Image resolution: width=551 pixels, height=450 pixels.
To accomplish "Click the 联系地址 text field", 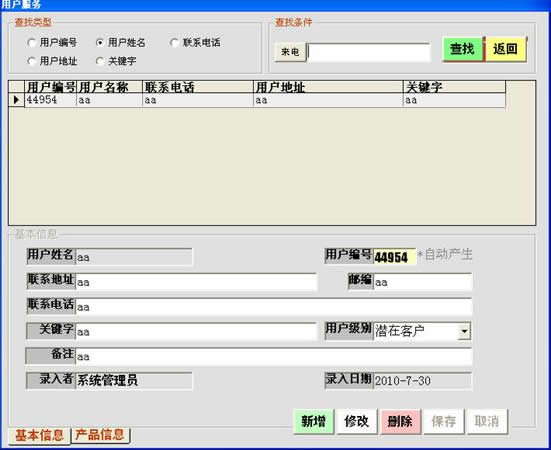I will 196,282.
